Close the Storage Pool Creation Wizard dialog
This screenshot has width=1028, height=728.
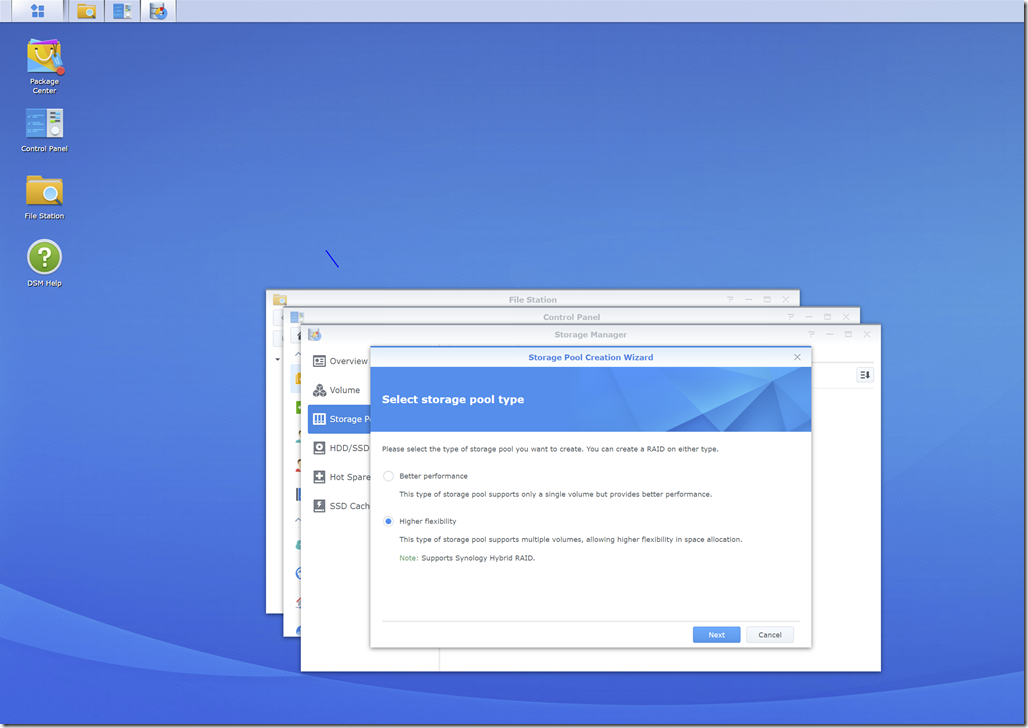797,357
